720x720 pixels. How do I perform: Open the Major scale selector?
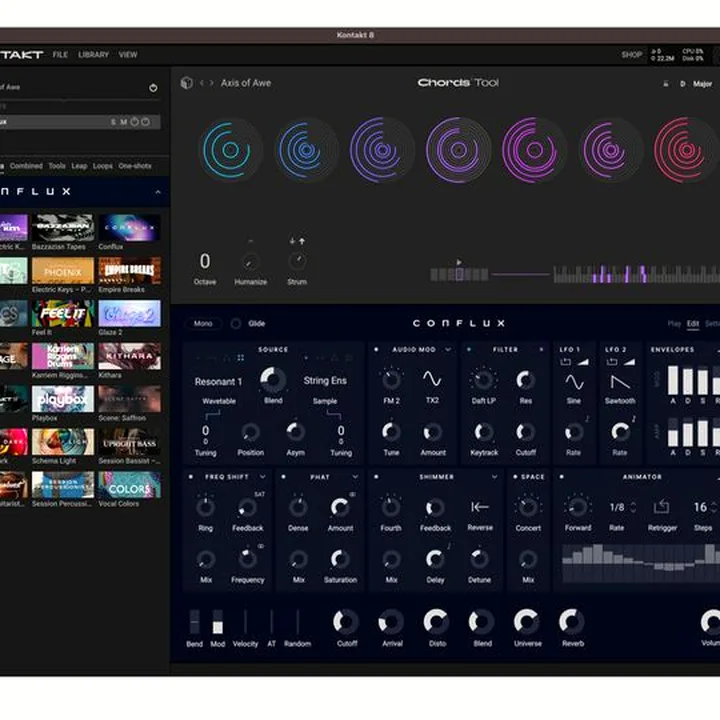coord(702,84)
